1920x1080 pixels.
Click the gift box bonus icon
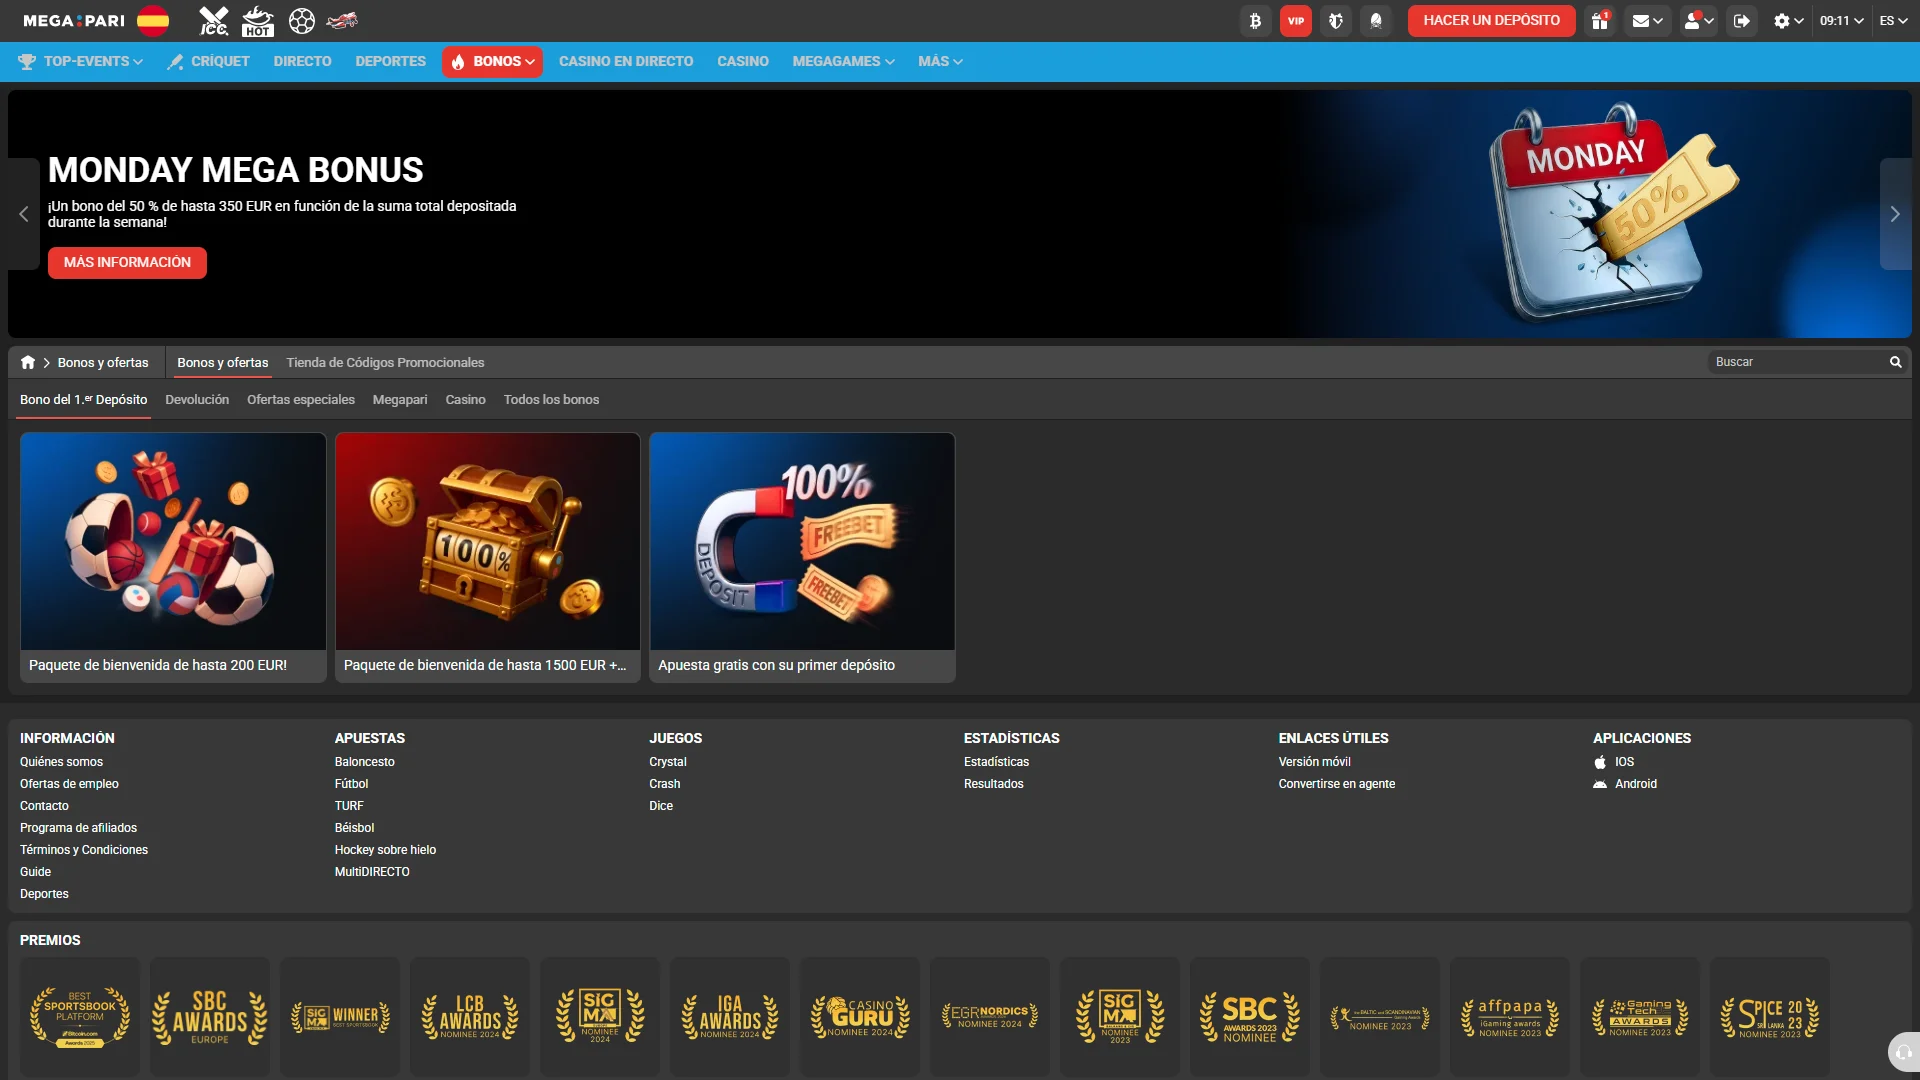click(1600, 21)
